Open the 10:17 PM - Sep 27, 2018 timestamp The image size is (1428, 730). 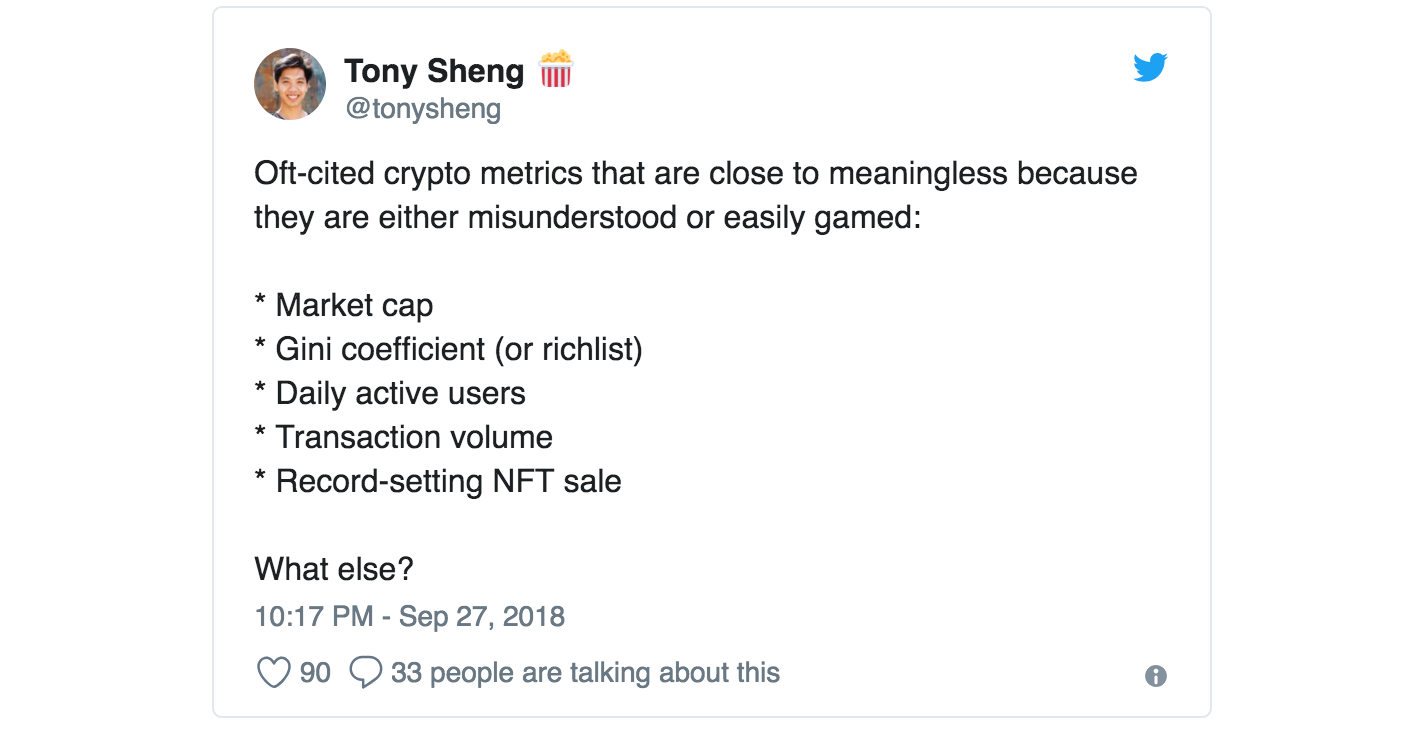point(410,616)
